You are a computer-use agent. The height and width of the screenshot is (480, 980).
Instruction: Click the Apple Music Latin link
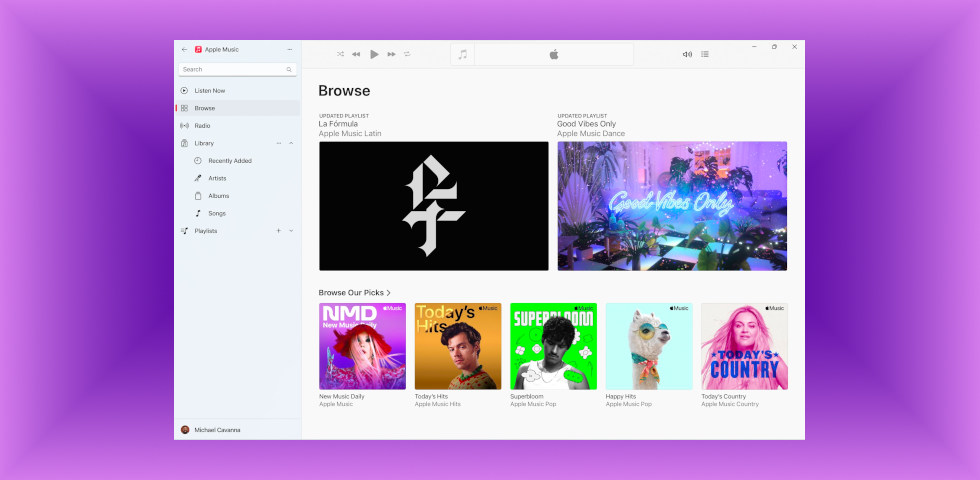point(350,134)
